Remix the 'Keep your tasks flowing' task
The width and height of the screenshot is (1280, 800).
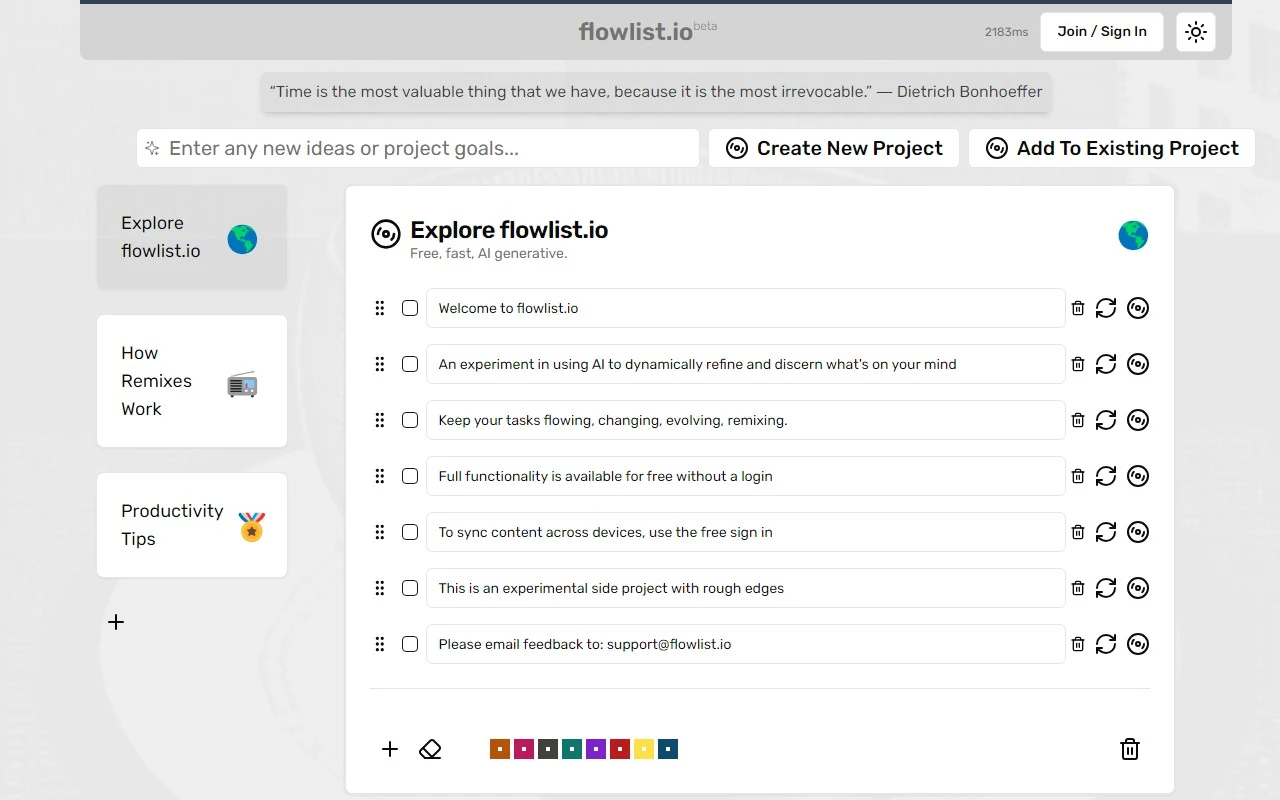(x=1138, y=420)
